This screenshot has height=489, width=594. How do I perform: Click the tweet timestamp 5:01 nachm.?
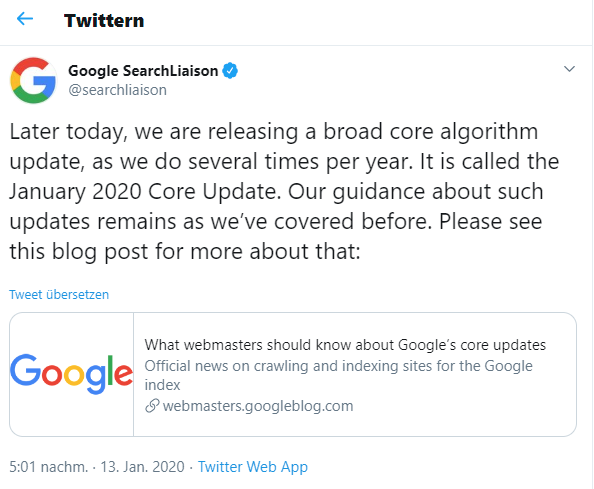pos(48,467)
